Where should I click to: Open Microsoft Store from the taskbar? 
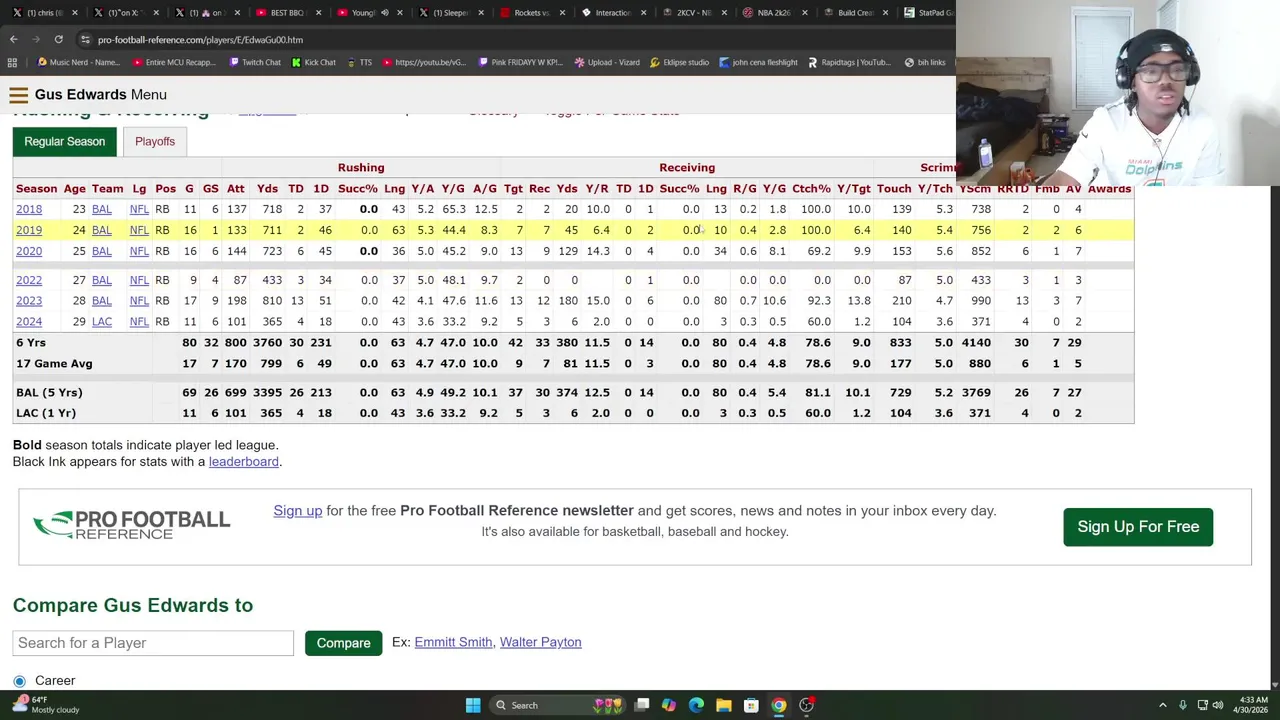click(x=751, y=705)
